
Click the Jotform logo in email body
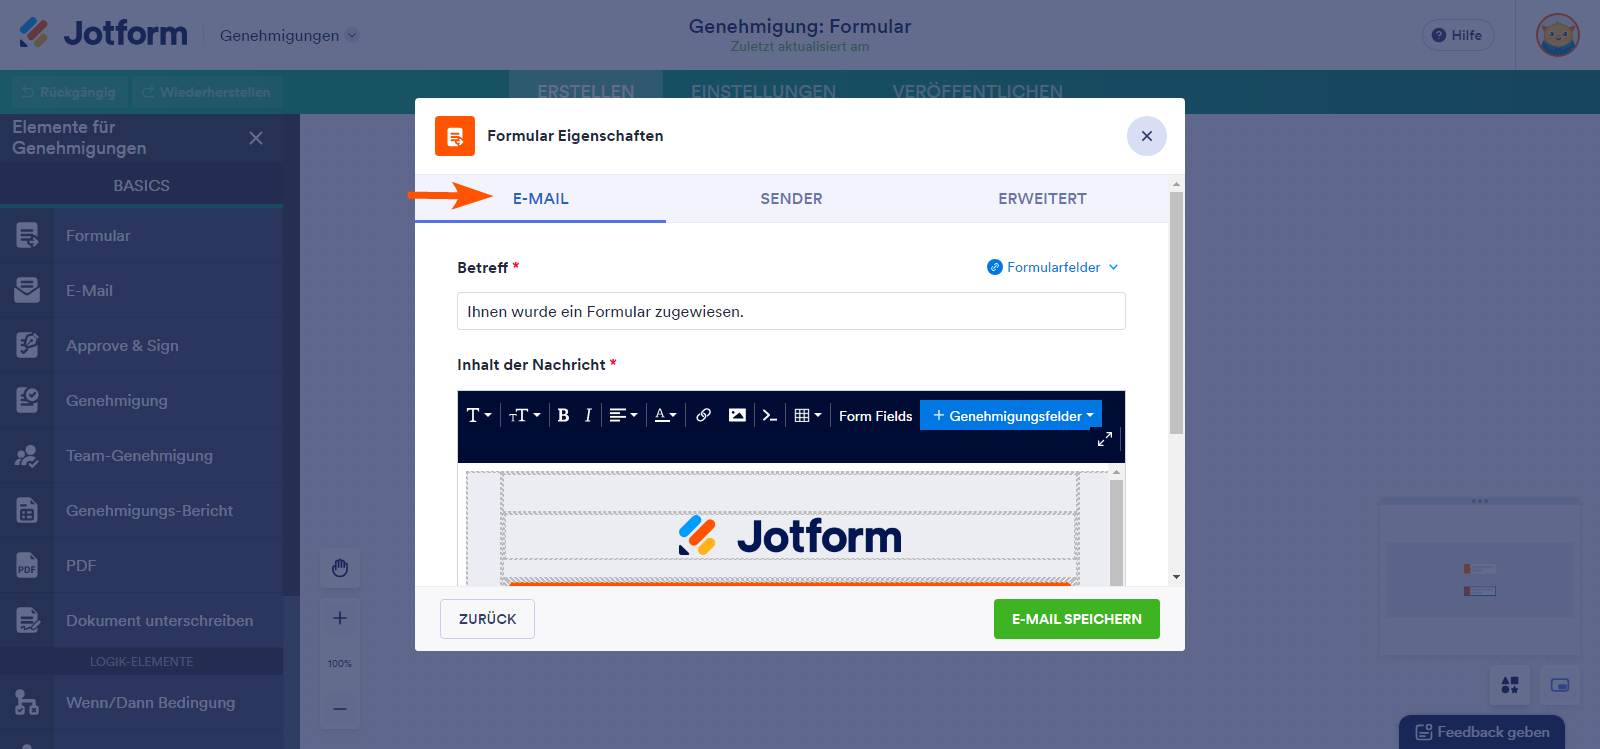pyautogui.click(x=790, y=536)
